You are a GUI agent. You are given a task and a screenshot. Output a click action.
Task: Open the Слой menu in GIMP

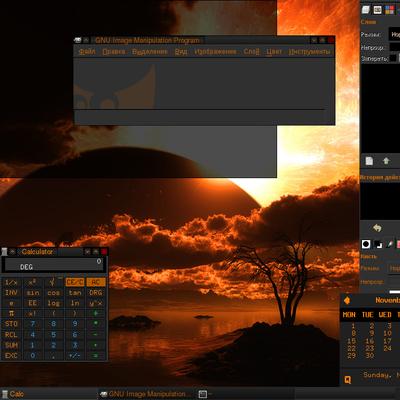[251, 52]
